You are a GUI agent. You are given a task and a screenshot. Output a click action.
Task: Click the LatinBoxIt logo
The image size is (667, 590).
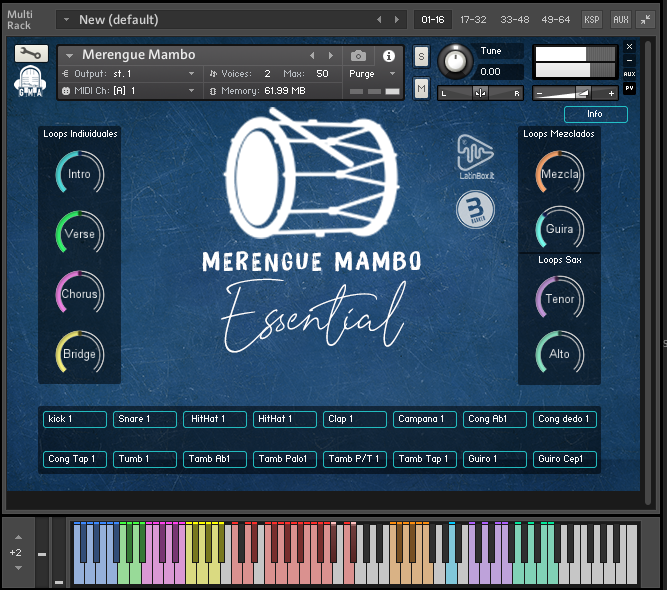[476, 157]
